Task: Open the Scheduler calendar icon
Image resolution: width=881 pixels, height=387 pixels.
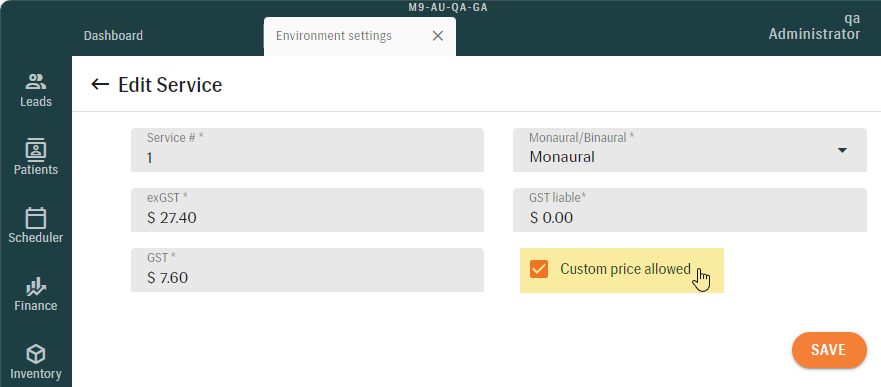Action: pos(36,218)
